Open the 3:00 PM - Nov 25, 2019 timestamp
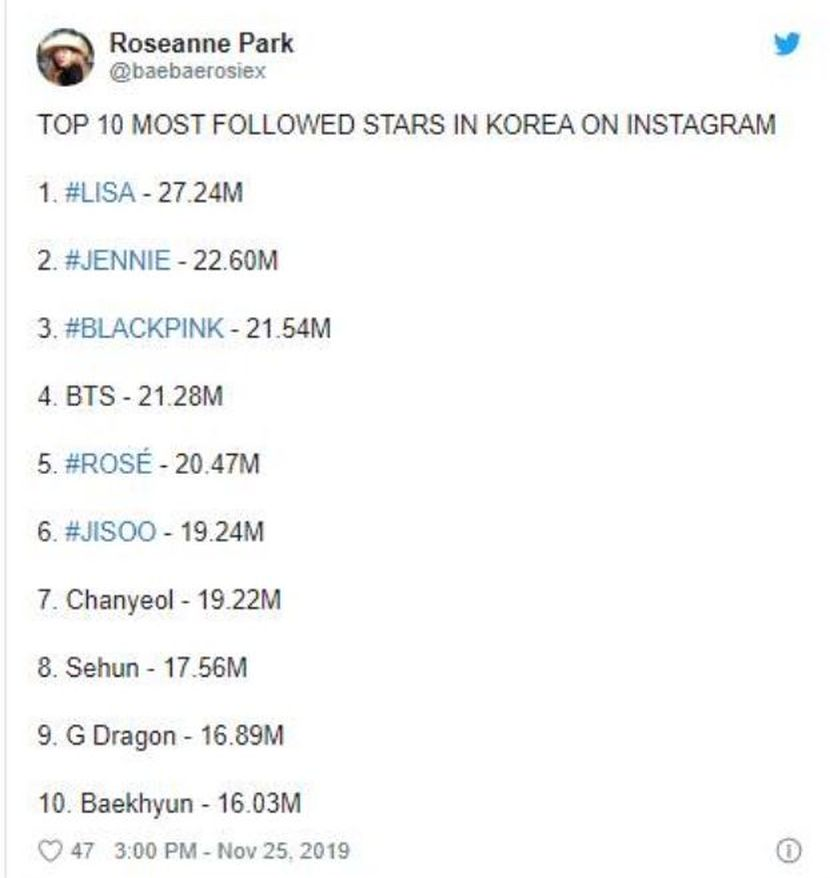830x878 pixels. [232, 851]
